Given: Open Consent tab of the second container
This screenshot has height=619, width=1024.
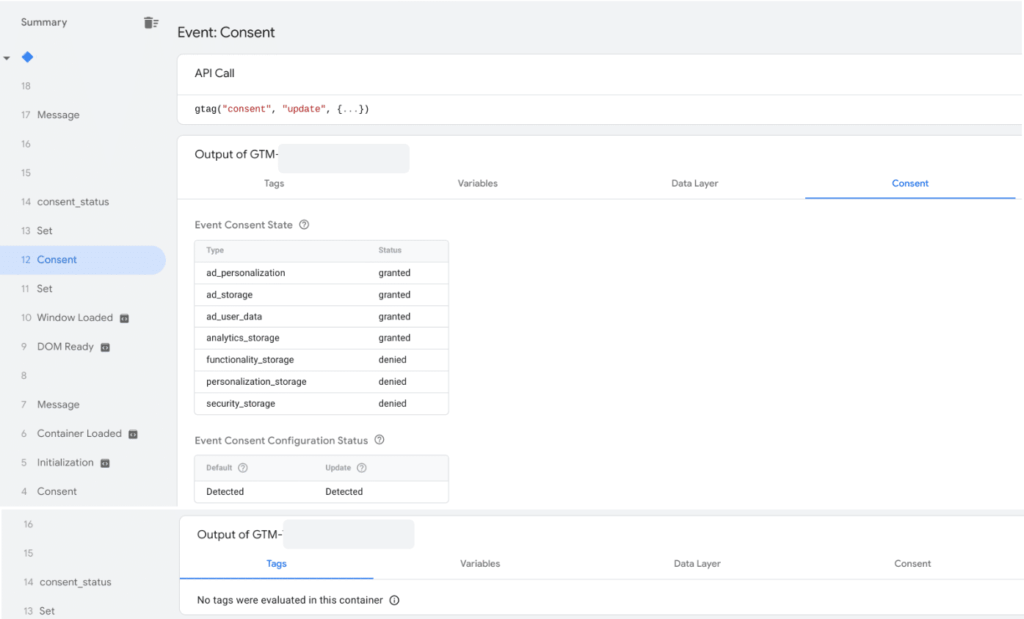Looking at the screenshot, I should [x=912, y=563].
